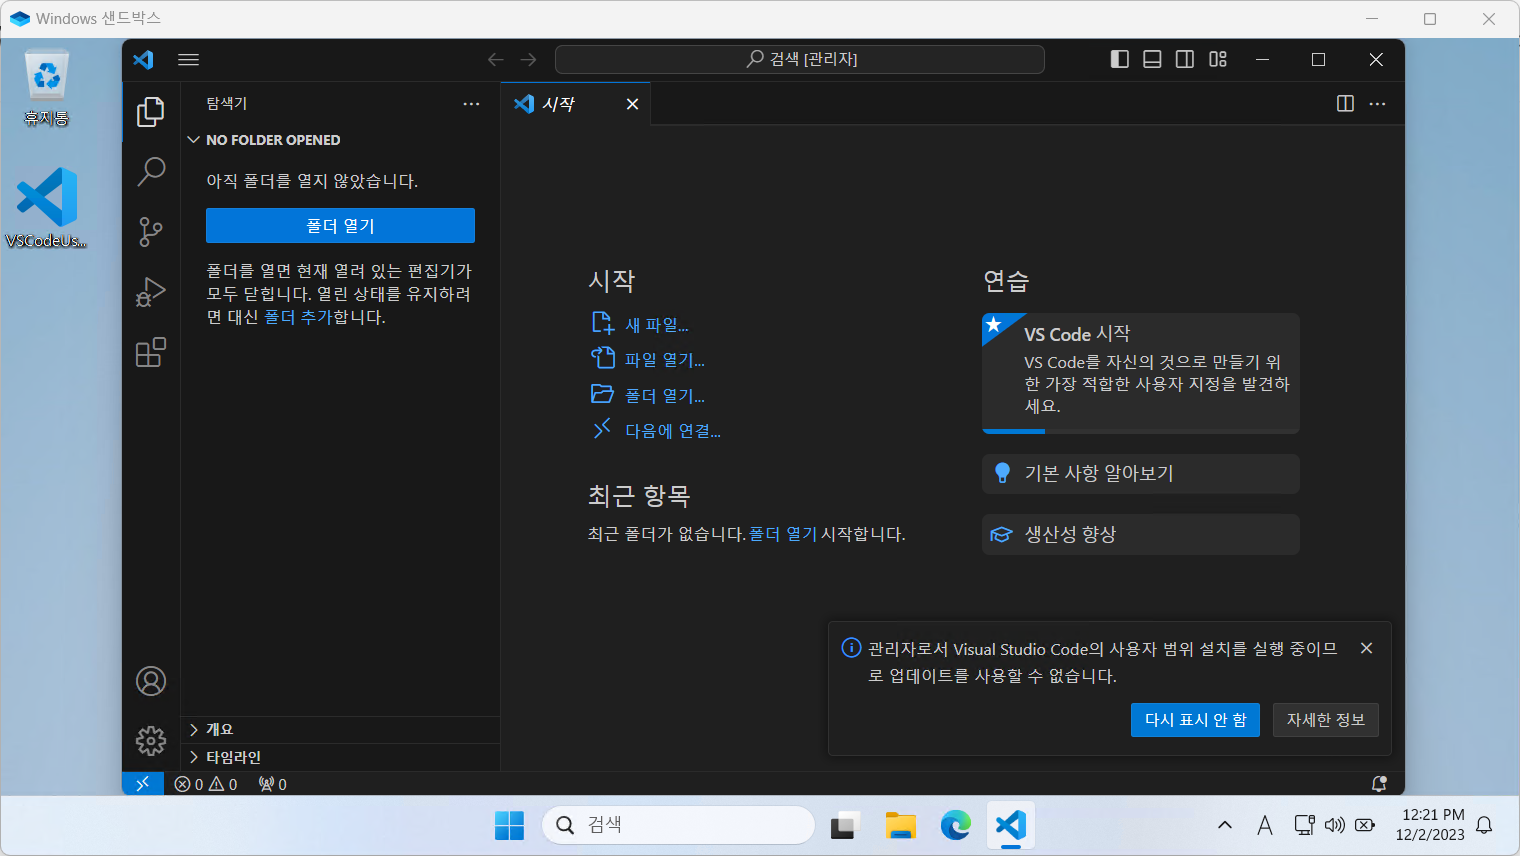The width and height of the screenshot is (1520, 856).
Task: Open the Explorer view in activity bar
Action: tap(151, 112)
